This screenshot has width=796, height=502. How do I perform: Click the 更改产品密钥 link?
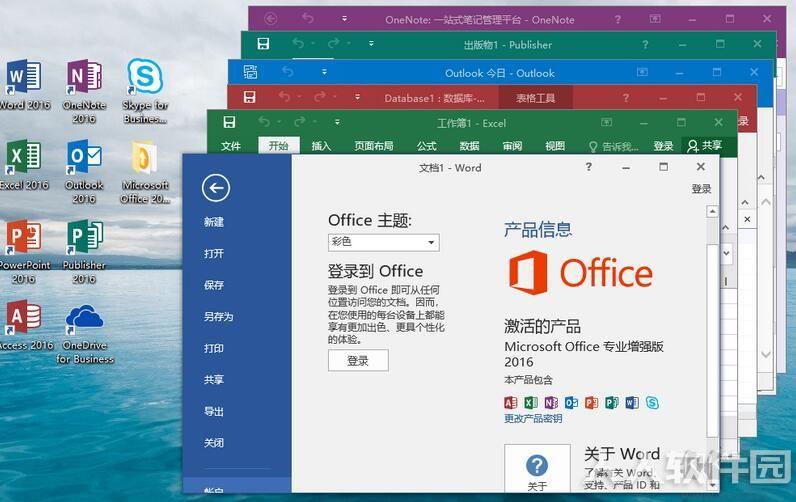pyautogui.click(x=533, y=418)
